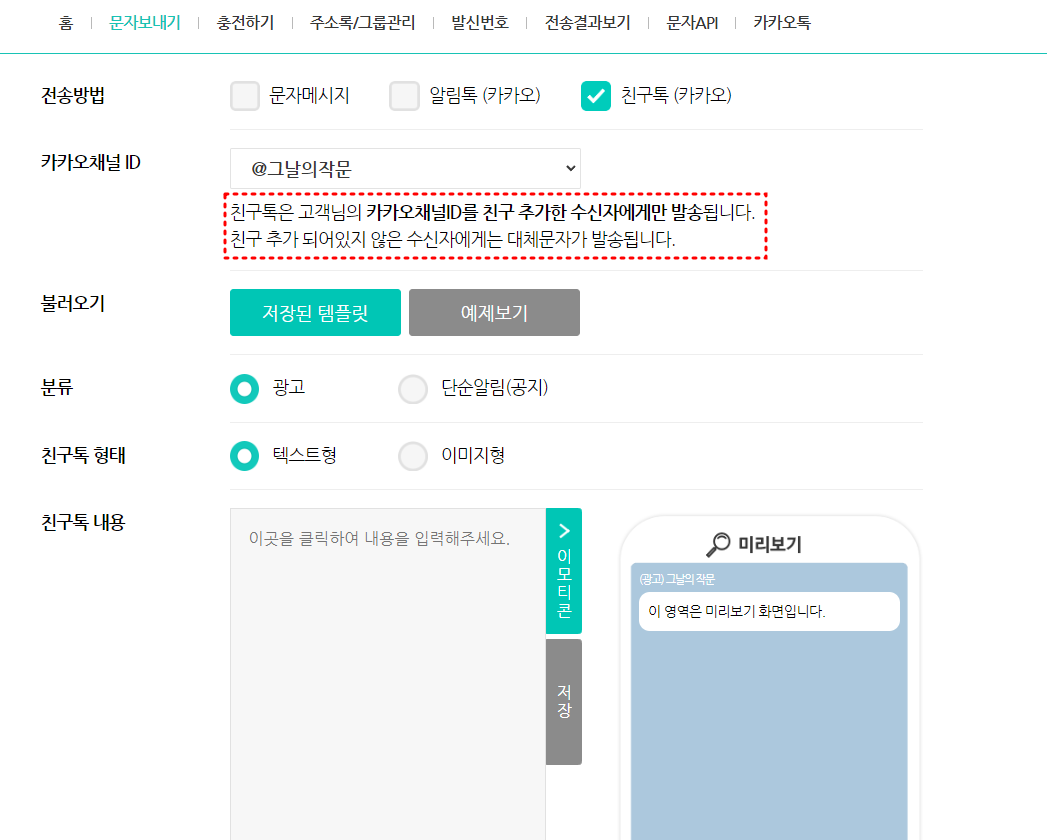Screen dimensions: 1047x840
Task: Click the 미리보기 magnifier icon
Action: 718,544
